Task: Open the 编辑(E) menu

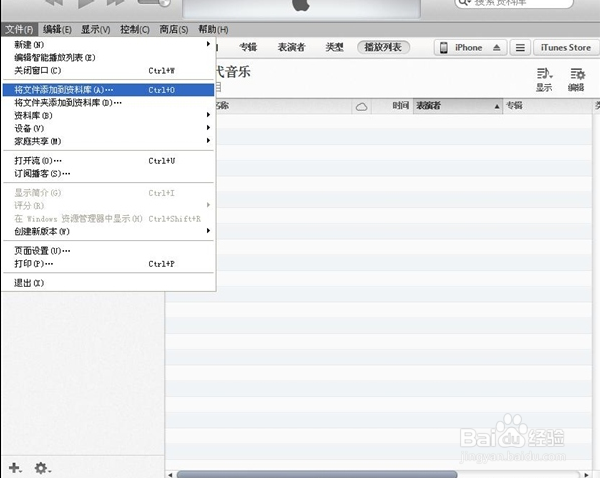Action: click(x=57, y=29)
